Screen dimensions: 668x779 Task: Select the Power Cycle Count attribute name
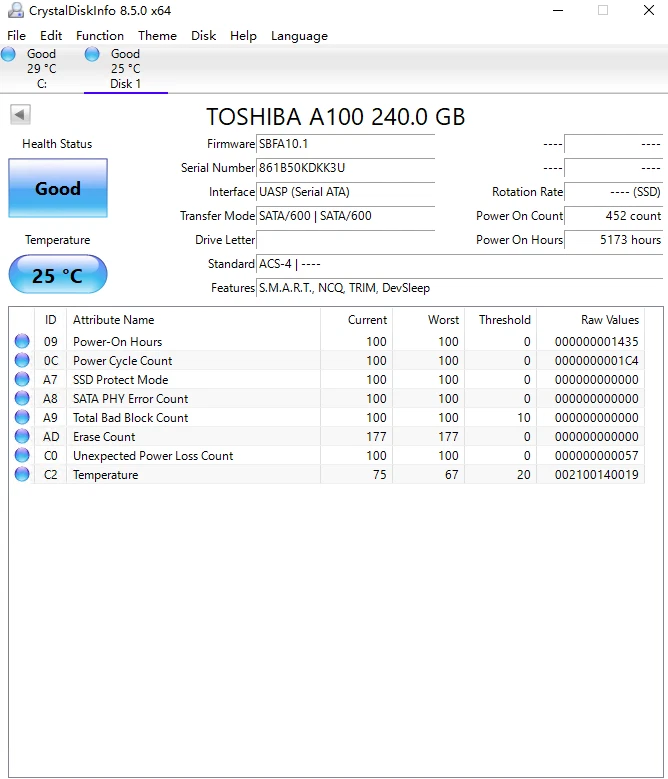click(x=123, y=361)
